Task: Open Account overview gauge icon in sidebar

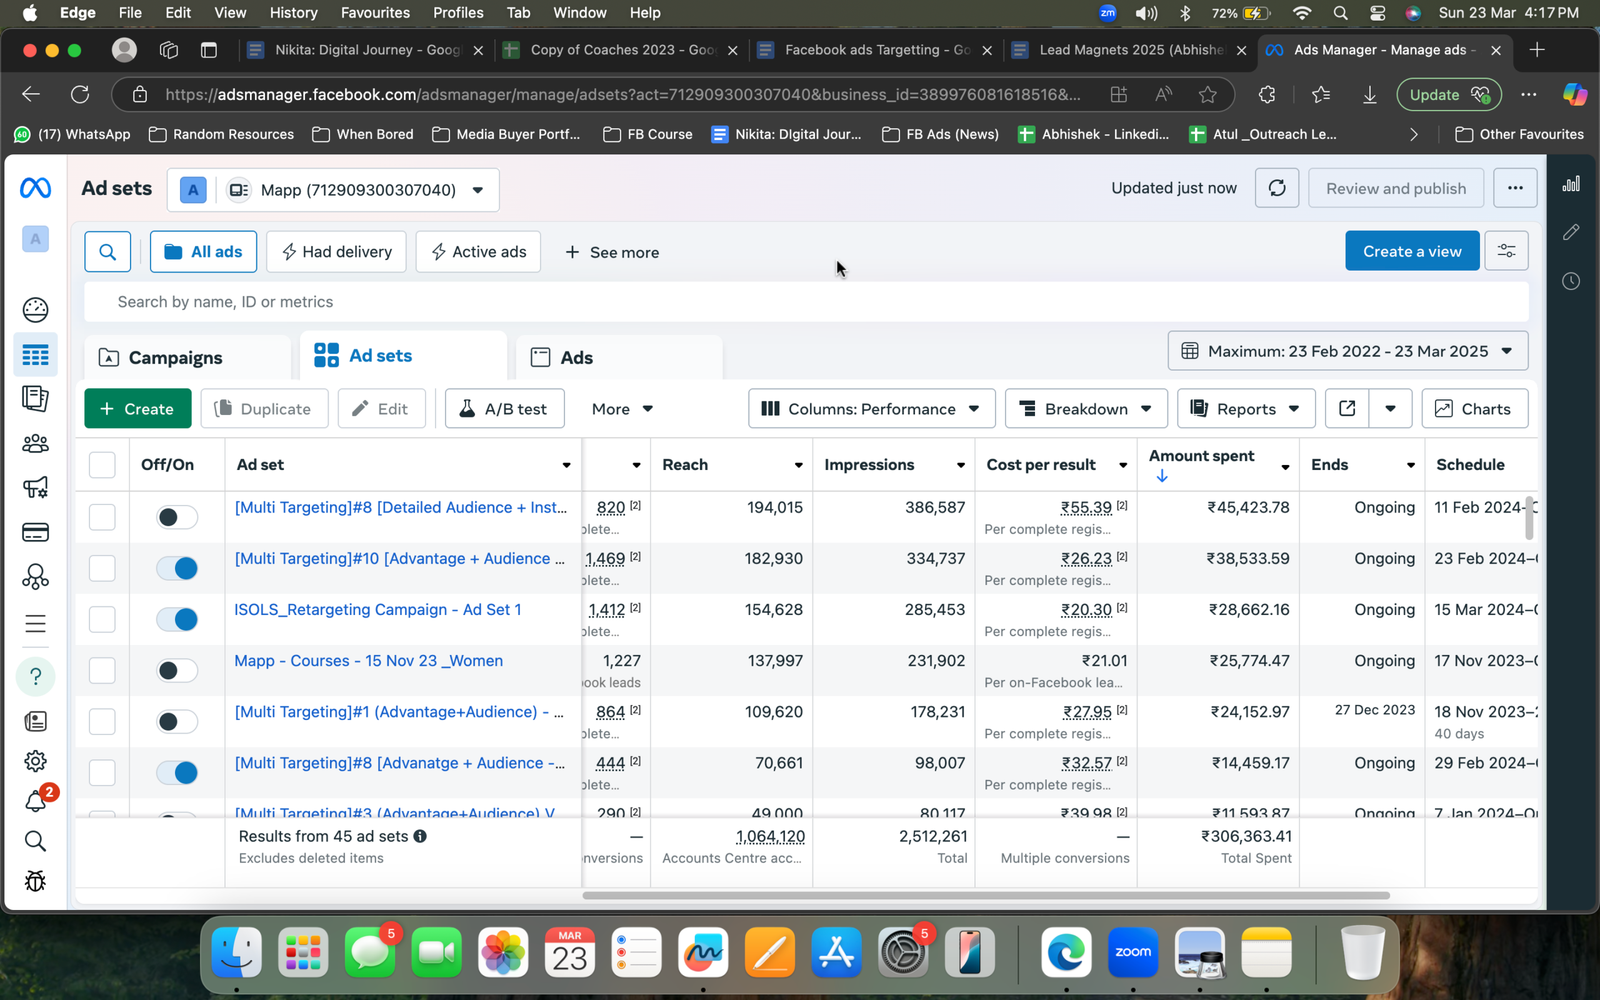Action: [35, 310]
